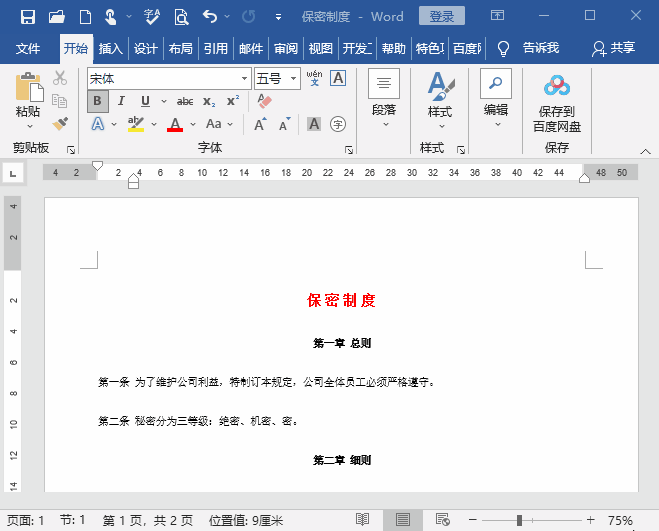Click the Clear Formatting eraser icon
This screenshot has width=659, height=531.
click(x=264, y=101)
